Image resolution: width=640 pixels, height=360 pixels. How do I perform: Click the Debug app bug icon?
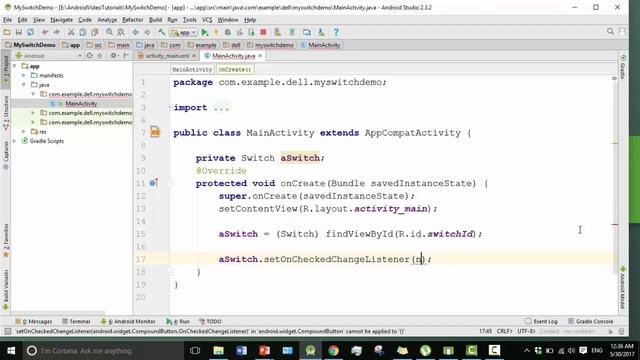click(228, 32)
